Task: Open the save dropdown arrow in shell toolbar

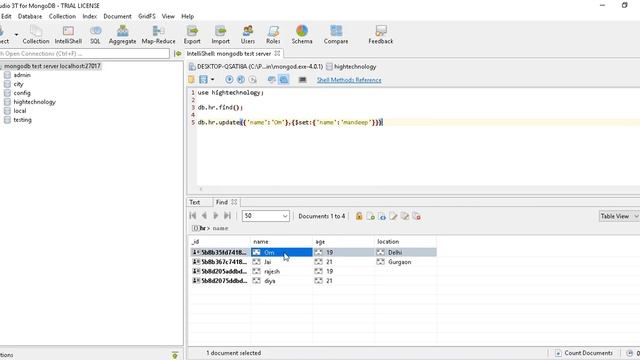Action: pyautogui.click(x=212, y=80)
